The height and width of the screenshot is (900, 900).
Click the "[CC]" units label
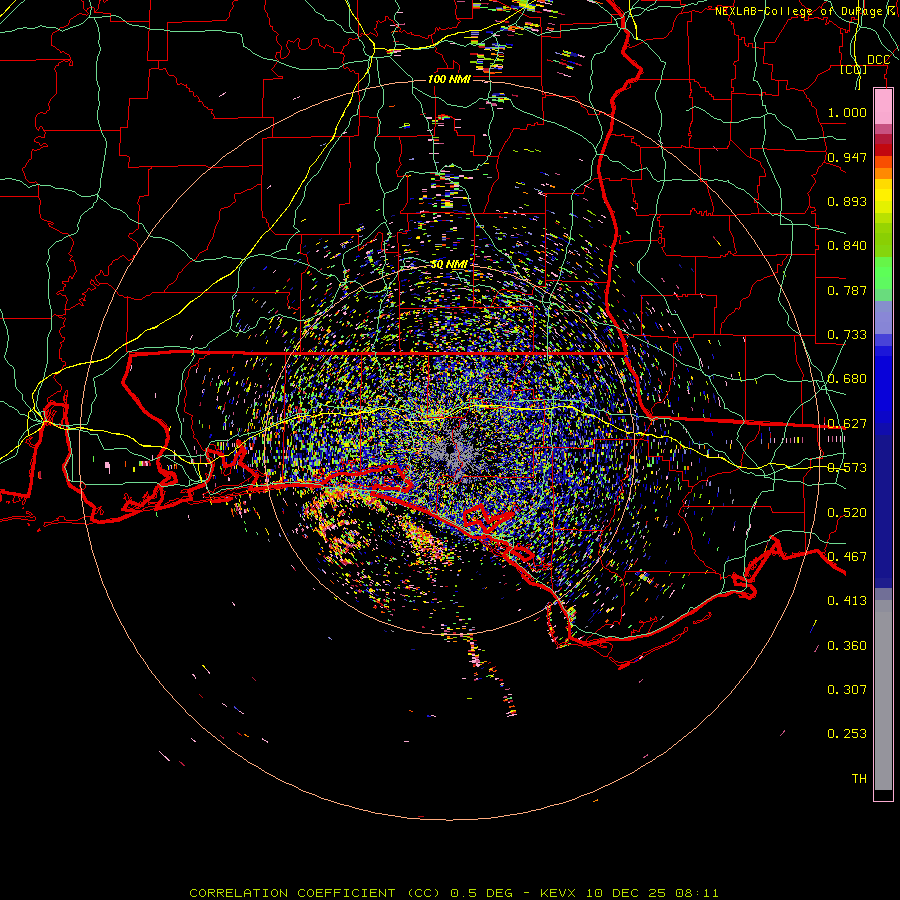854,70
